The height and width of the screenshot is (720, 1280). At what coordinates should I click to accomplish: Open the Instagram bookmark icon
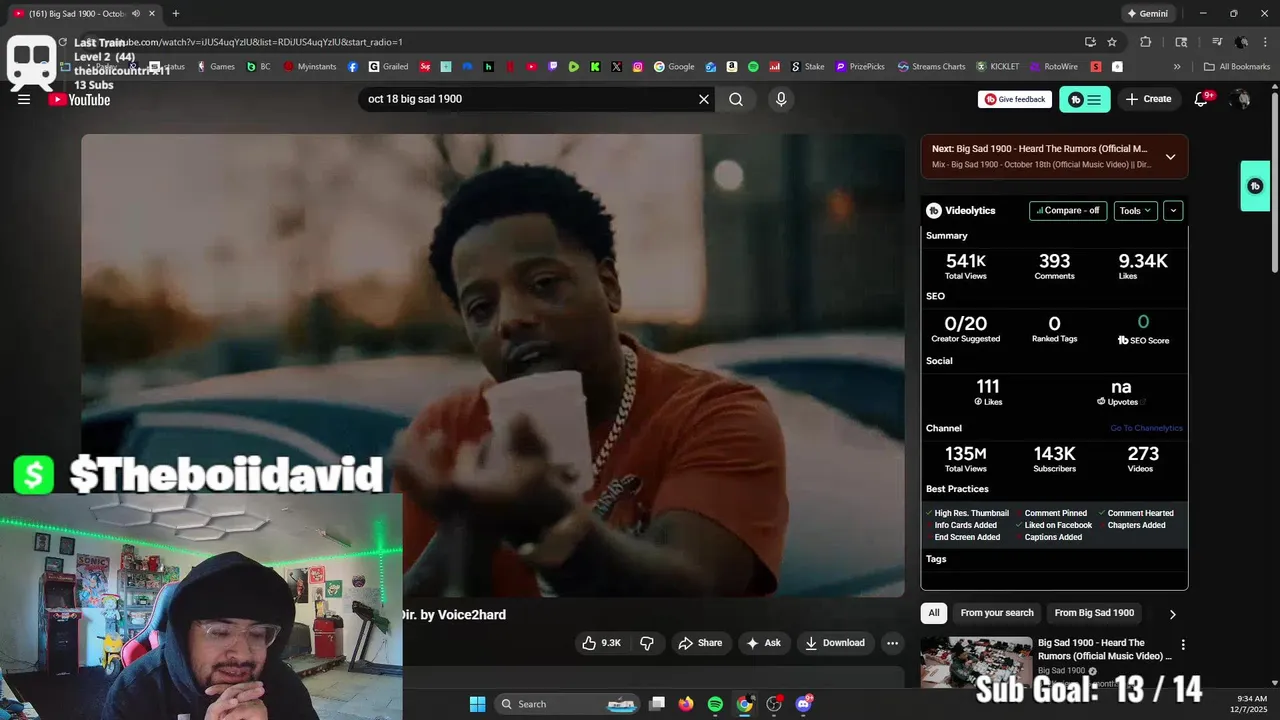click(638, 67)
